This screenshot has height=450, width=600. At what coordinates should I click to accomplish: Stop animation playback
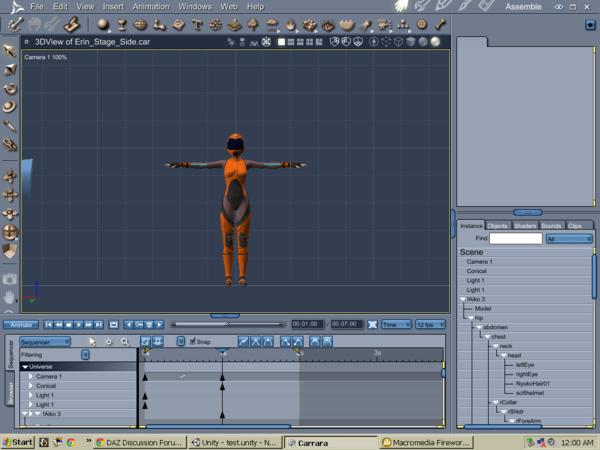click(x=68, y=324)
